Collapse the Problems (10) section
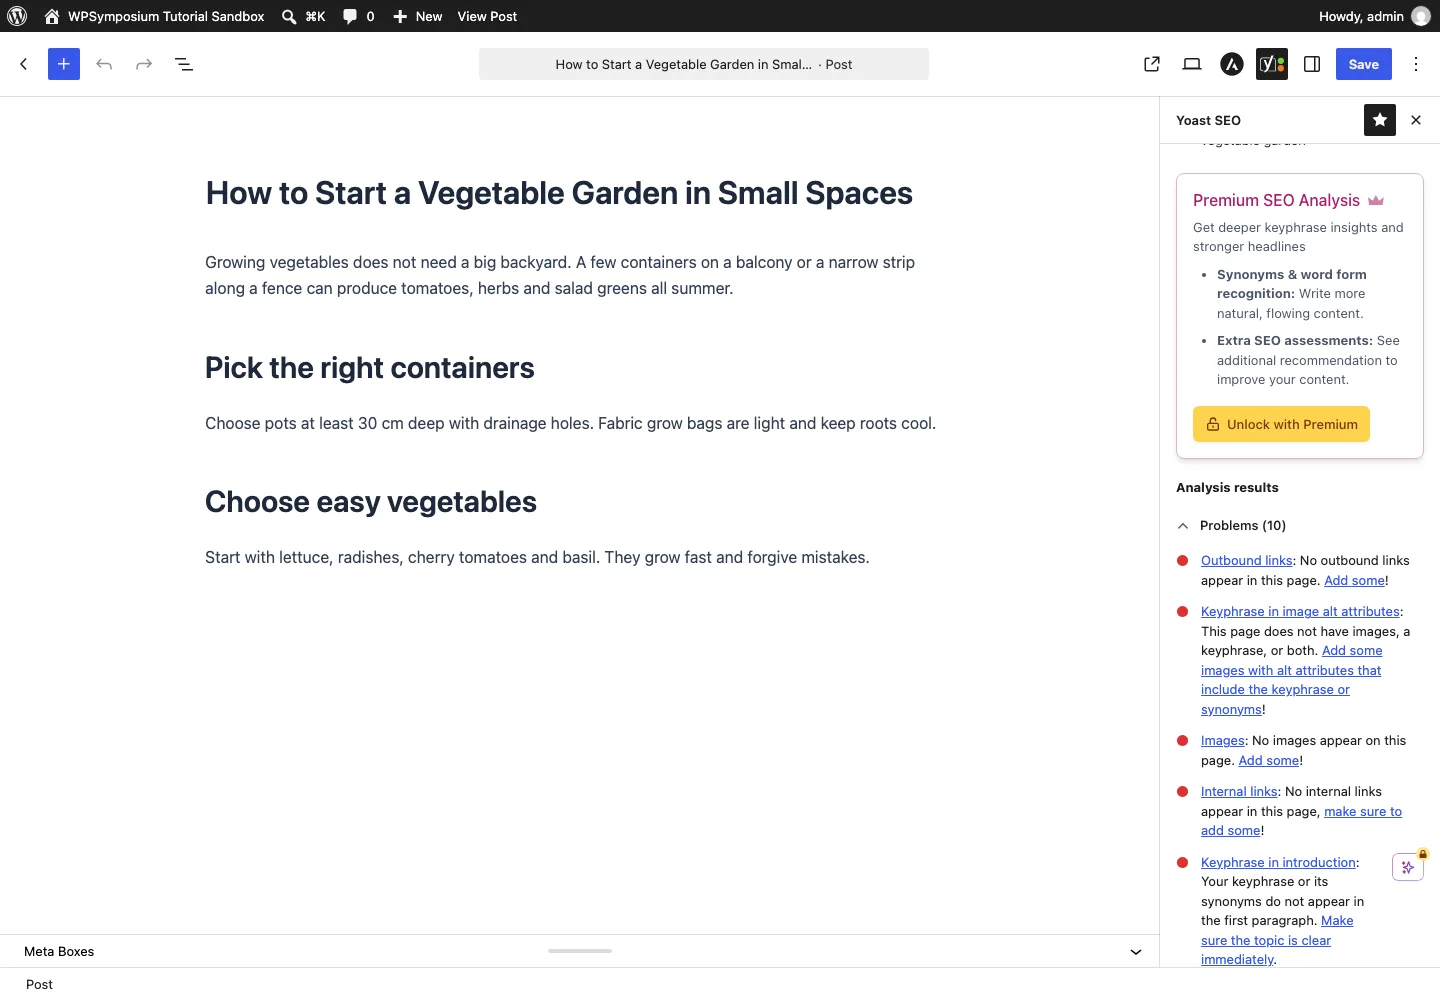Viewport: 1440px width, 1000px height. (1231, 525)
